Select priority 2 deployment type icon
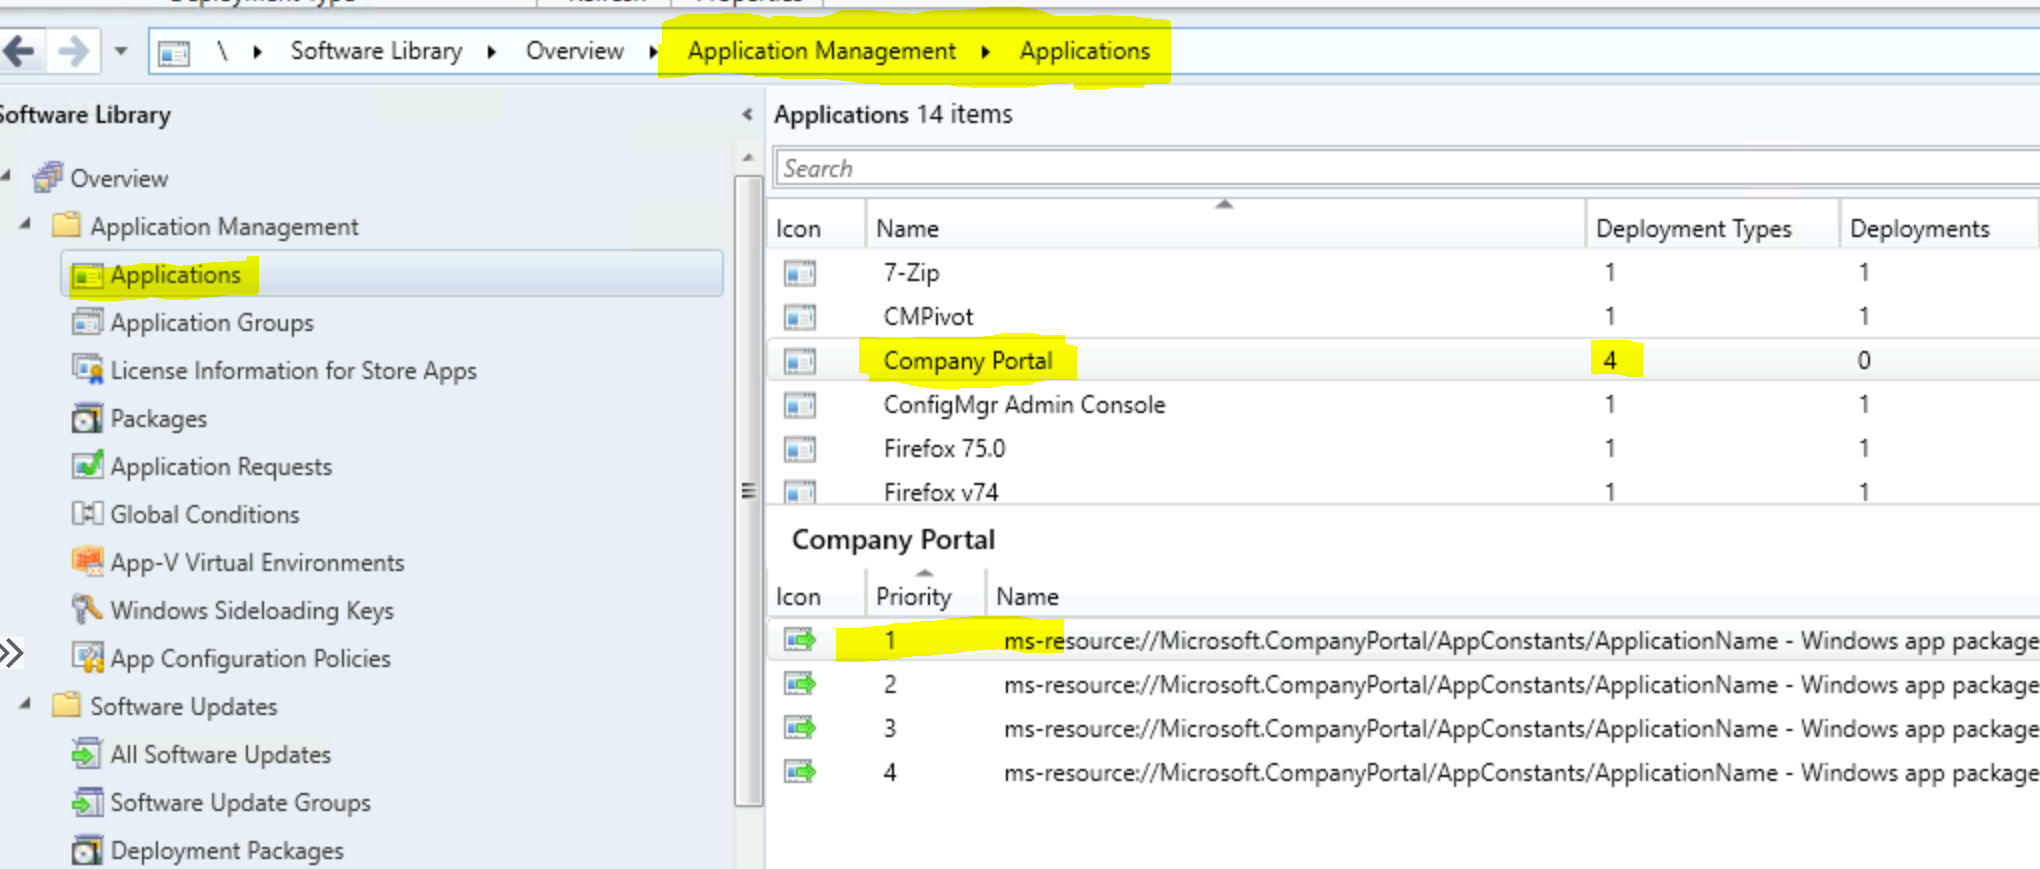This screenshot has width=2040, height=869. [800, 683]
